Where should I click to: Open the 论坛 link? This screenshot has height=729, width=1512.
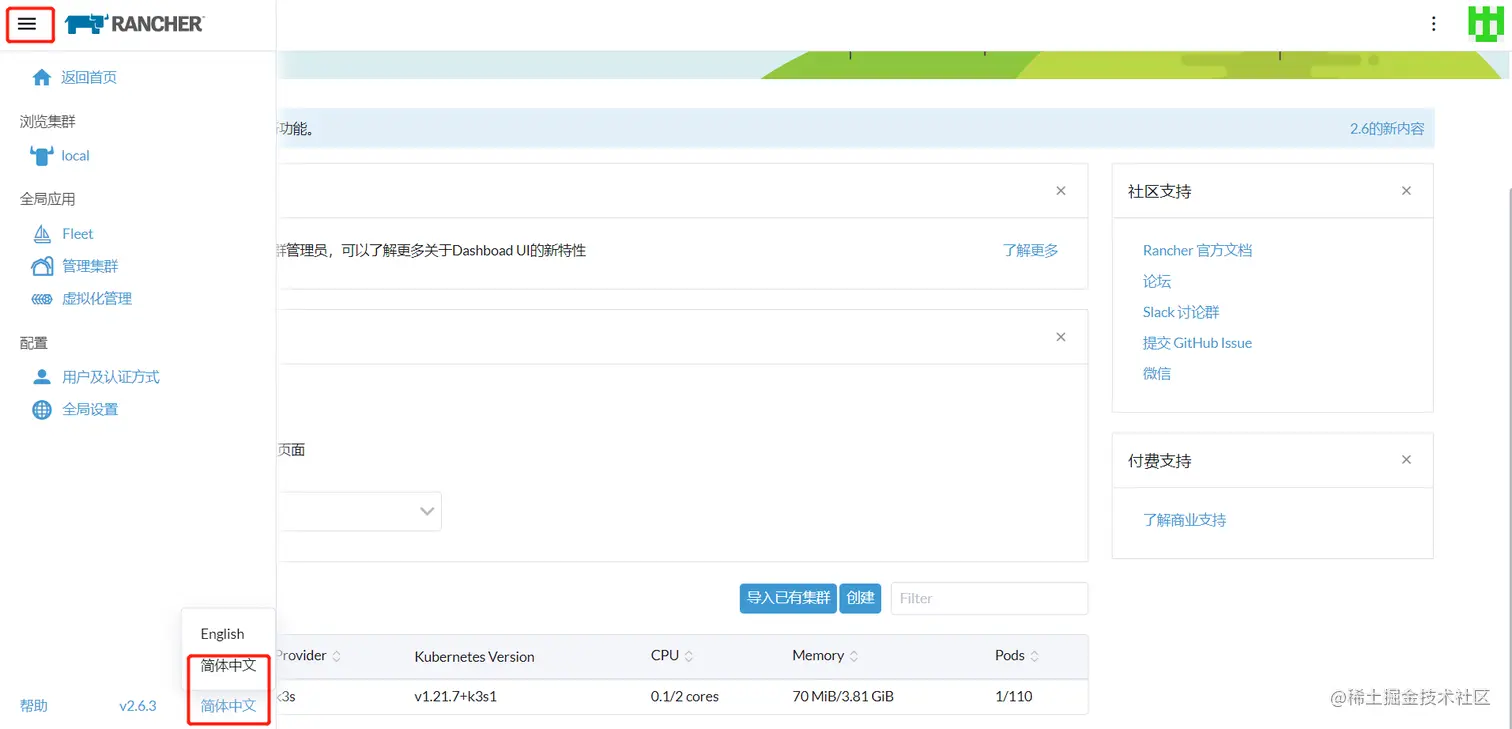pos(1157,281)
